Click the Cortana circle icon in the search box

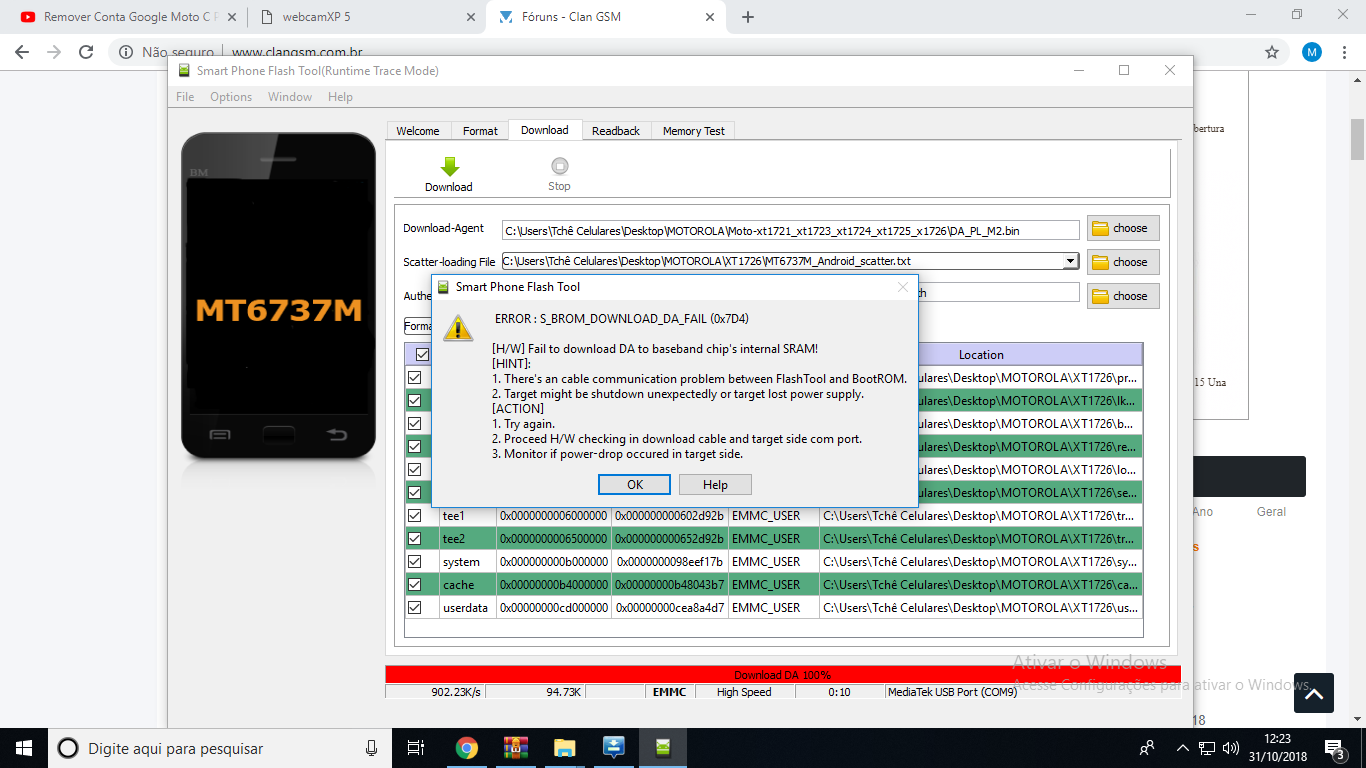click(x=68, y=748)
